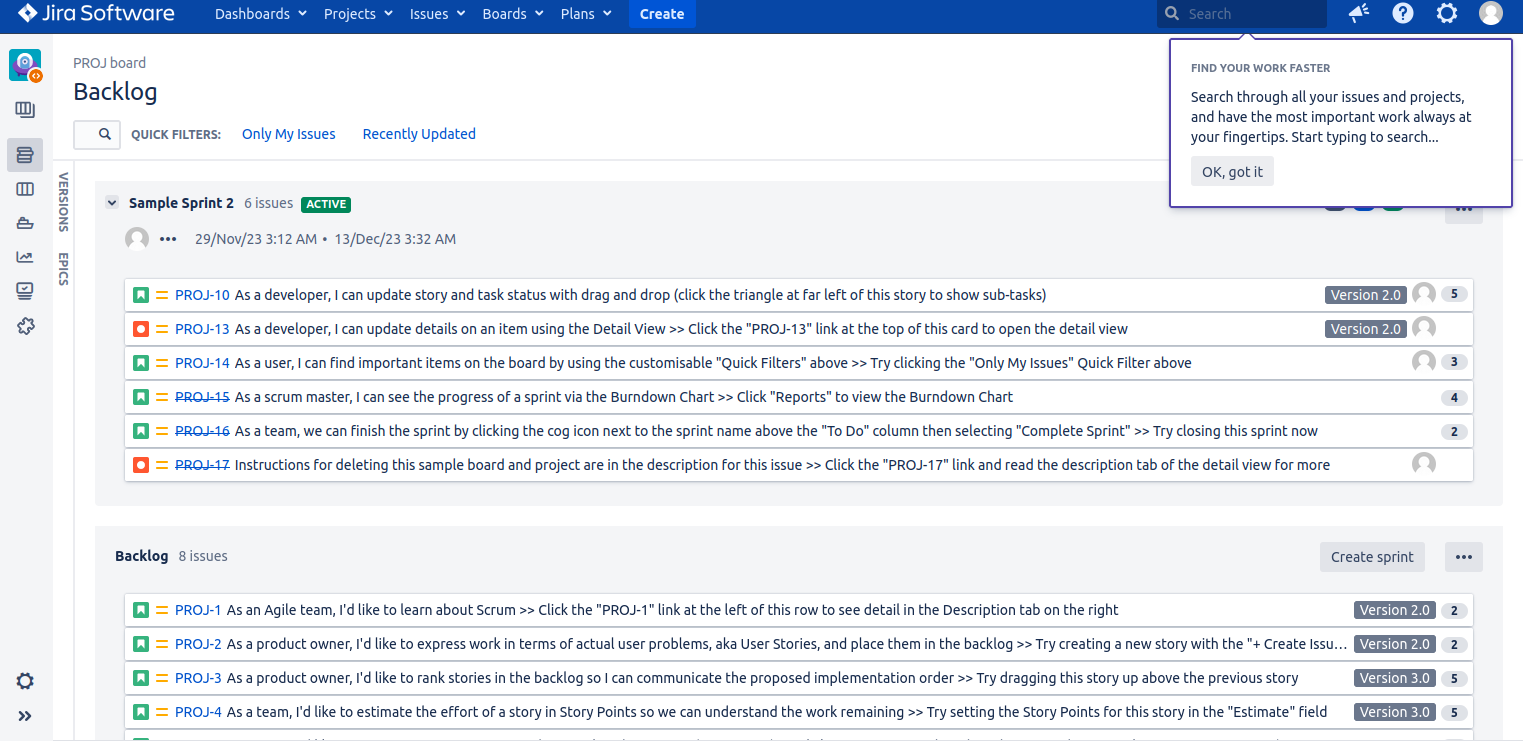
Task: Click Version 2.0 label on PROJ-2
Action: pyautogui.click(x=1395, y=644)
